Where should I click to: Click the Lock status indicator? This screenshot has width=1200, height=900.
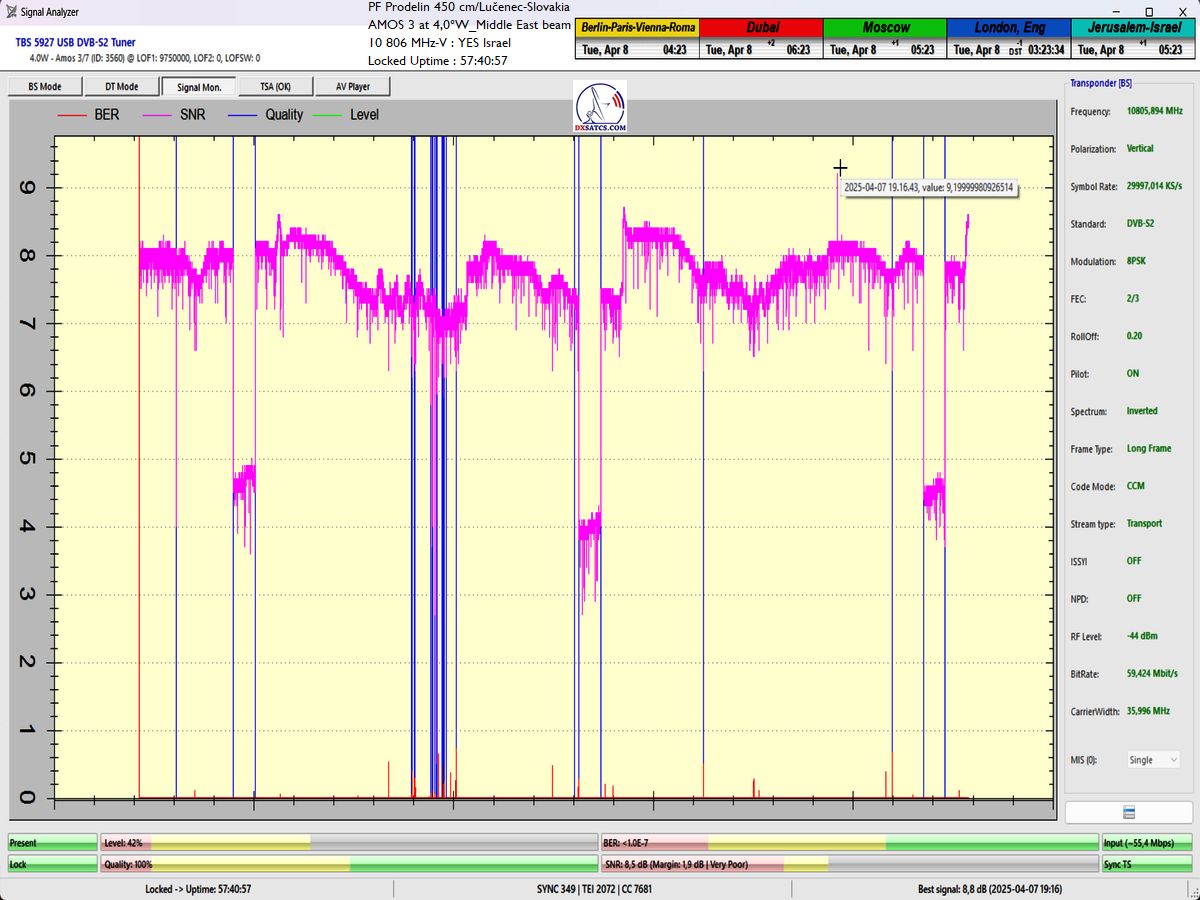[52, 864]
